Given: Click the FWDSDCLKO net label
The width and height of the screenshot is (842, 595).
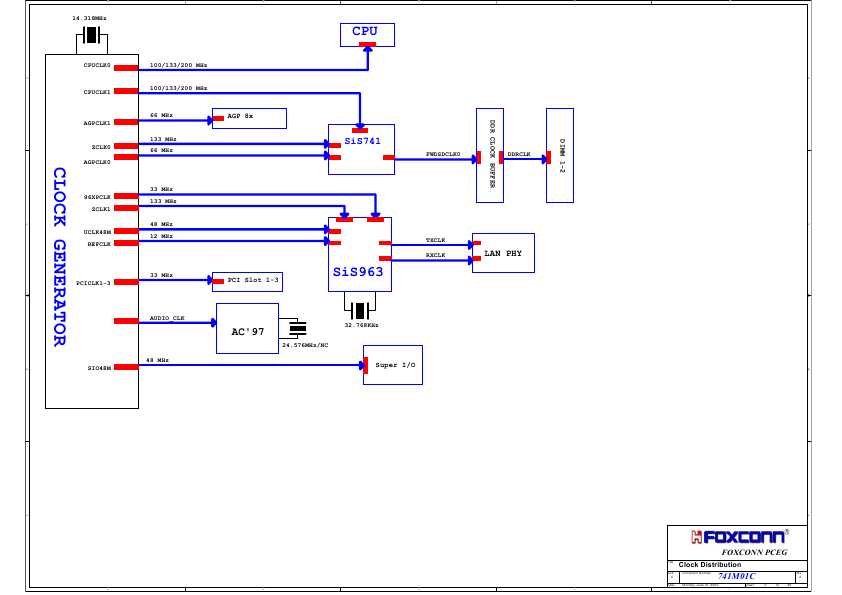Looking at the screenshot, I should pyautogui.click(x=443, y=154).
